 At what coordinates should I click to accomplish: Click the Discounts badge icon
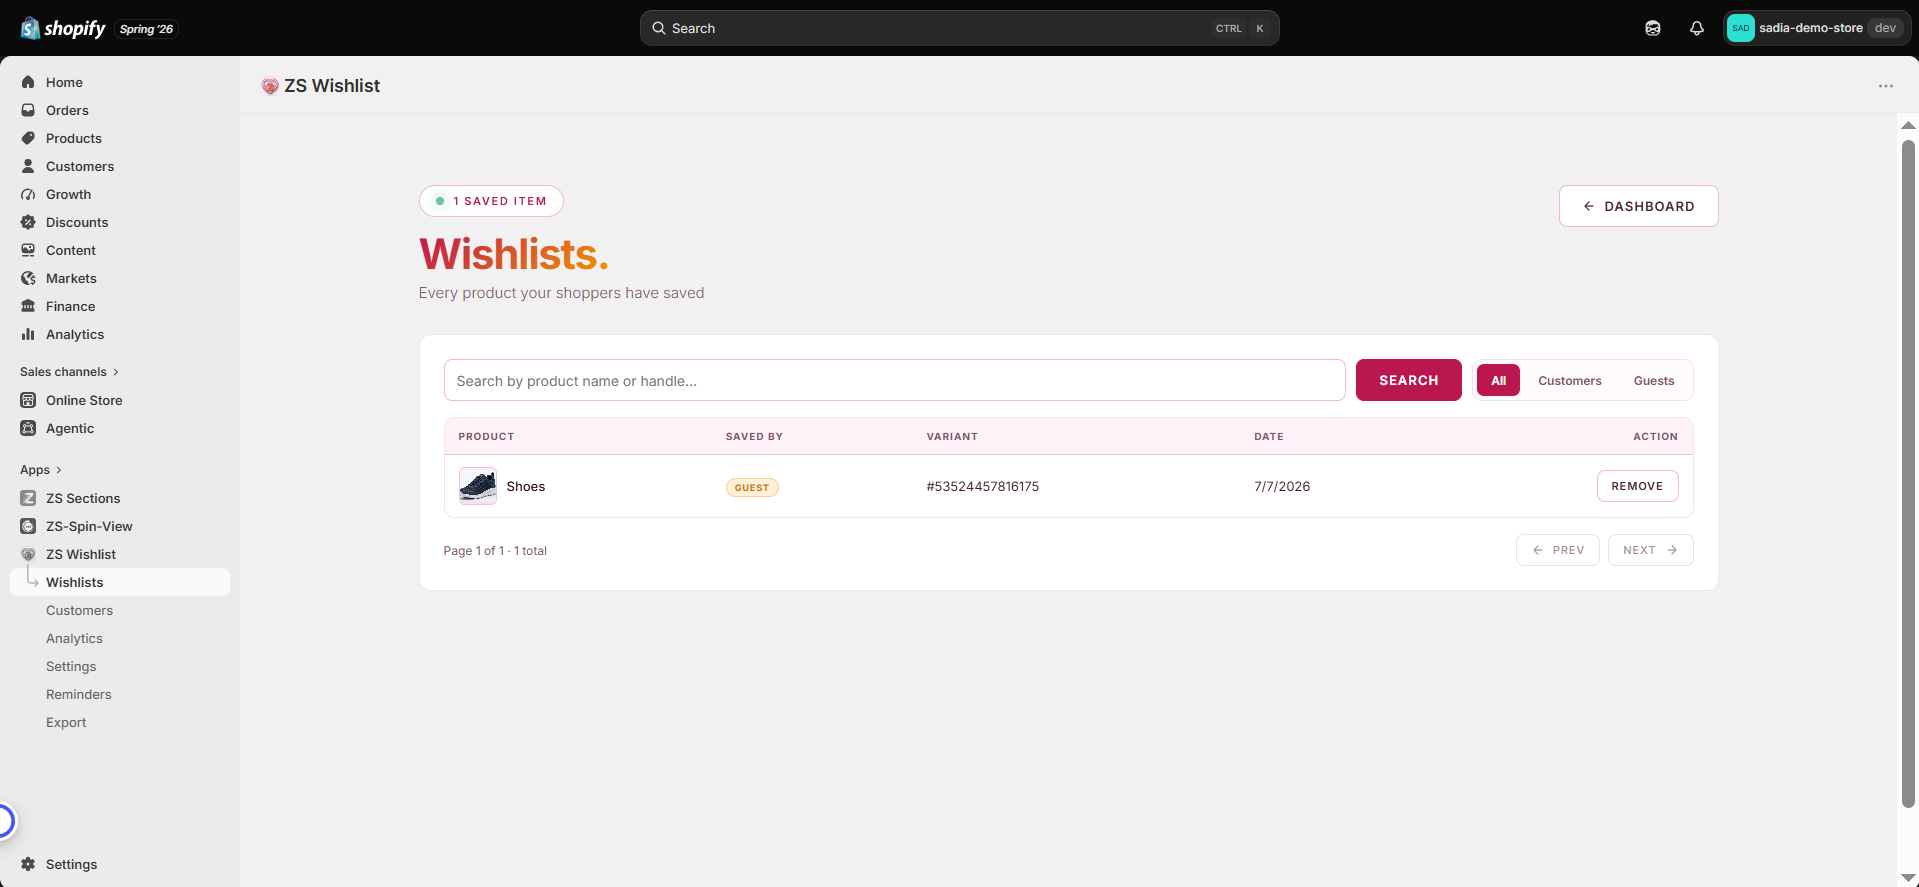pos(28,222)
